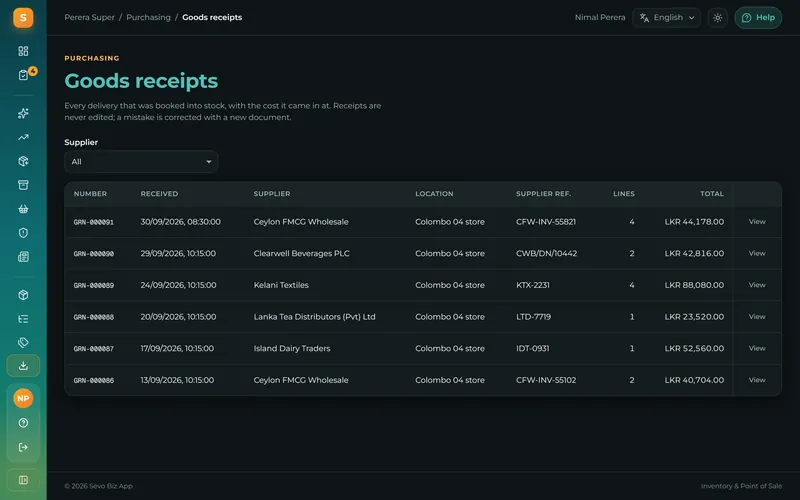Click supplier ref KTX-2231
Viewport: 800px width, 500px height.
pos(533,285)
